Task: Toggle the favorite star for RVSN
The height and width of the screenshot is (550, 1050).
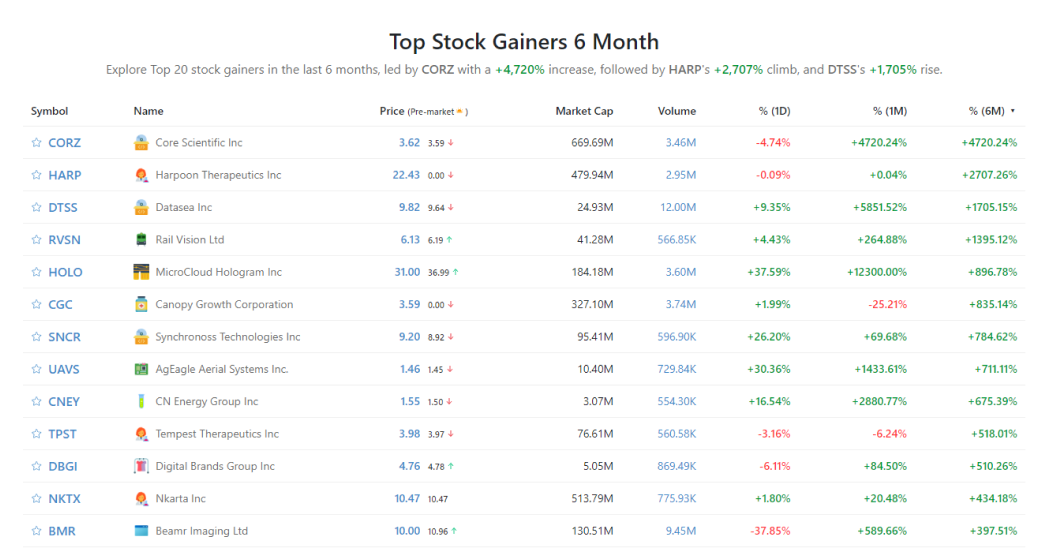Action: [x=36, y=239]
